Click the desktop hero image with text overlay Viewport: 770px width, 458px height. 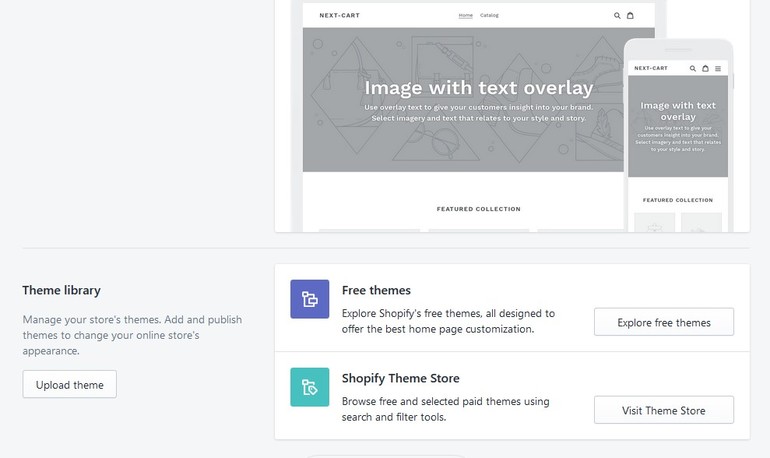(x=463, y=100)
